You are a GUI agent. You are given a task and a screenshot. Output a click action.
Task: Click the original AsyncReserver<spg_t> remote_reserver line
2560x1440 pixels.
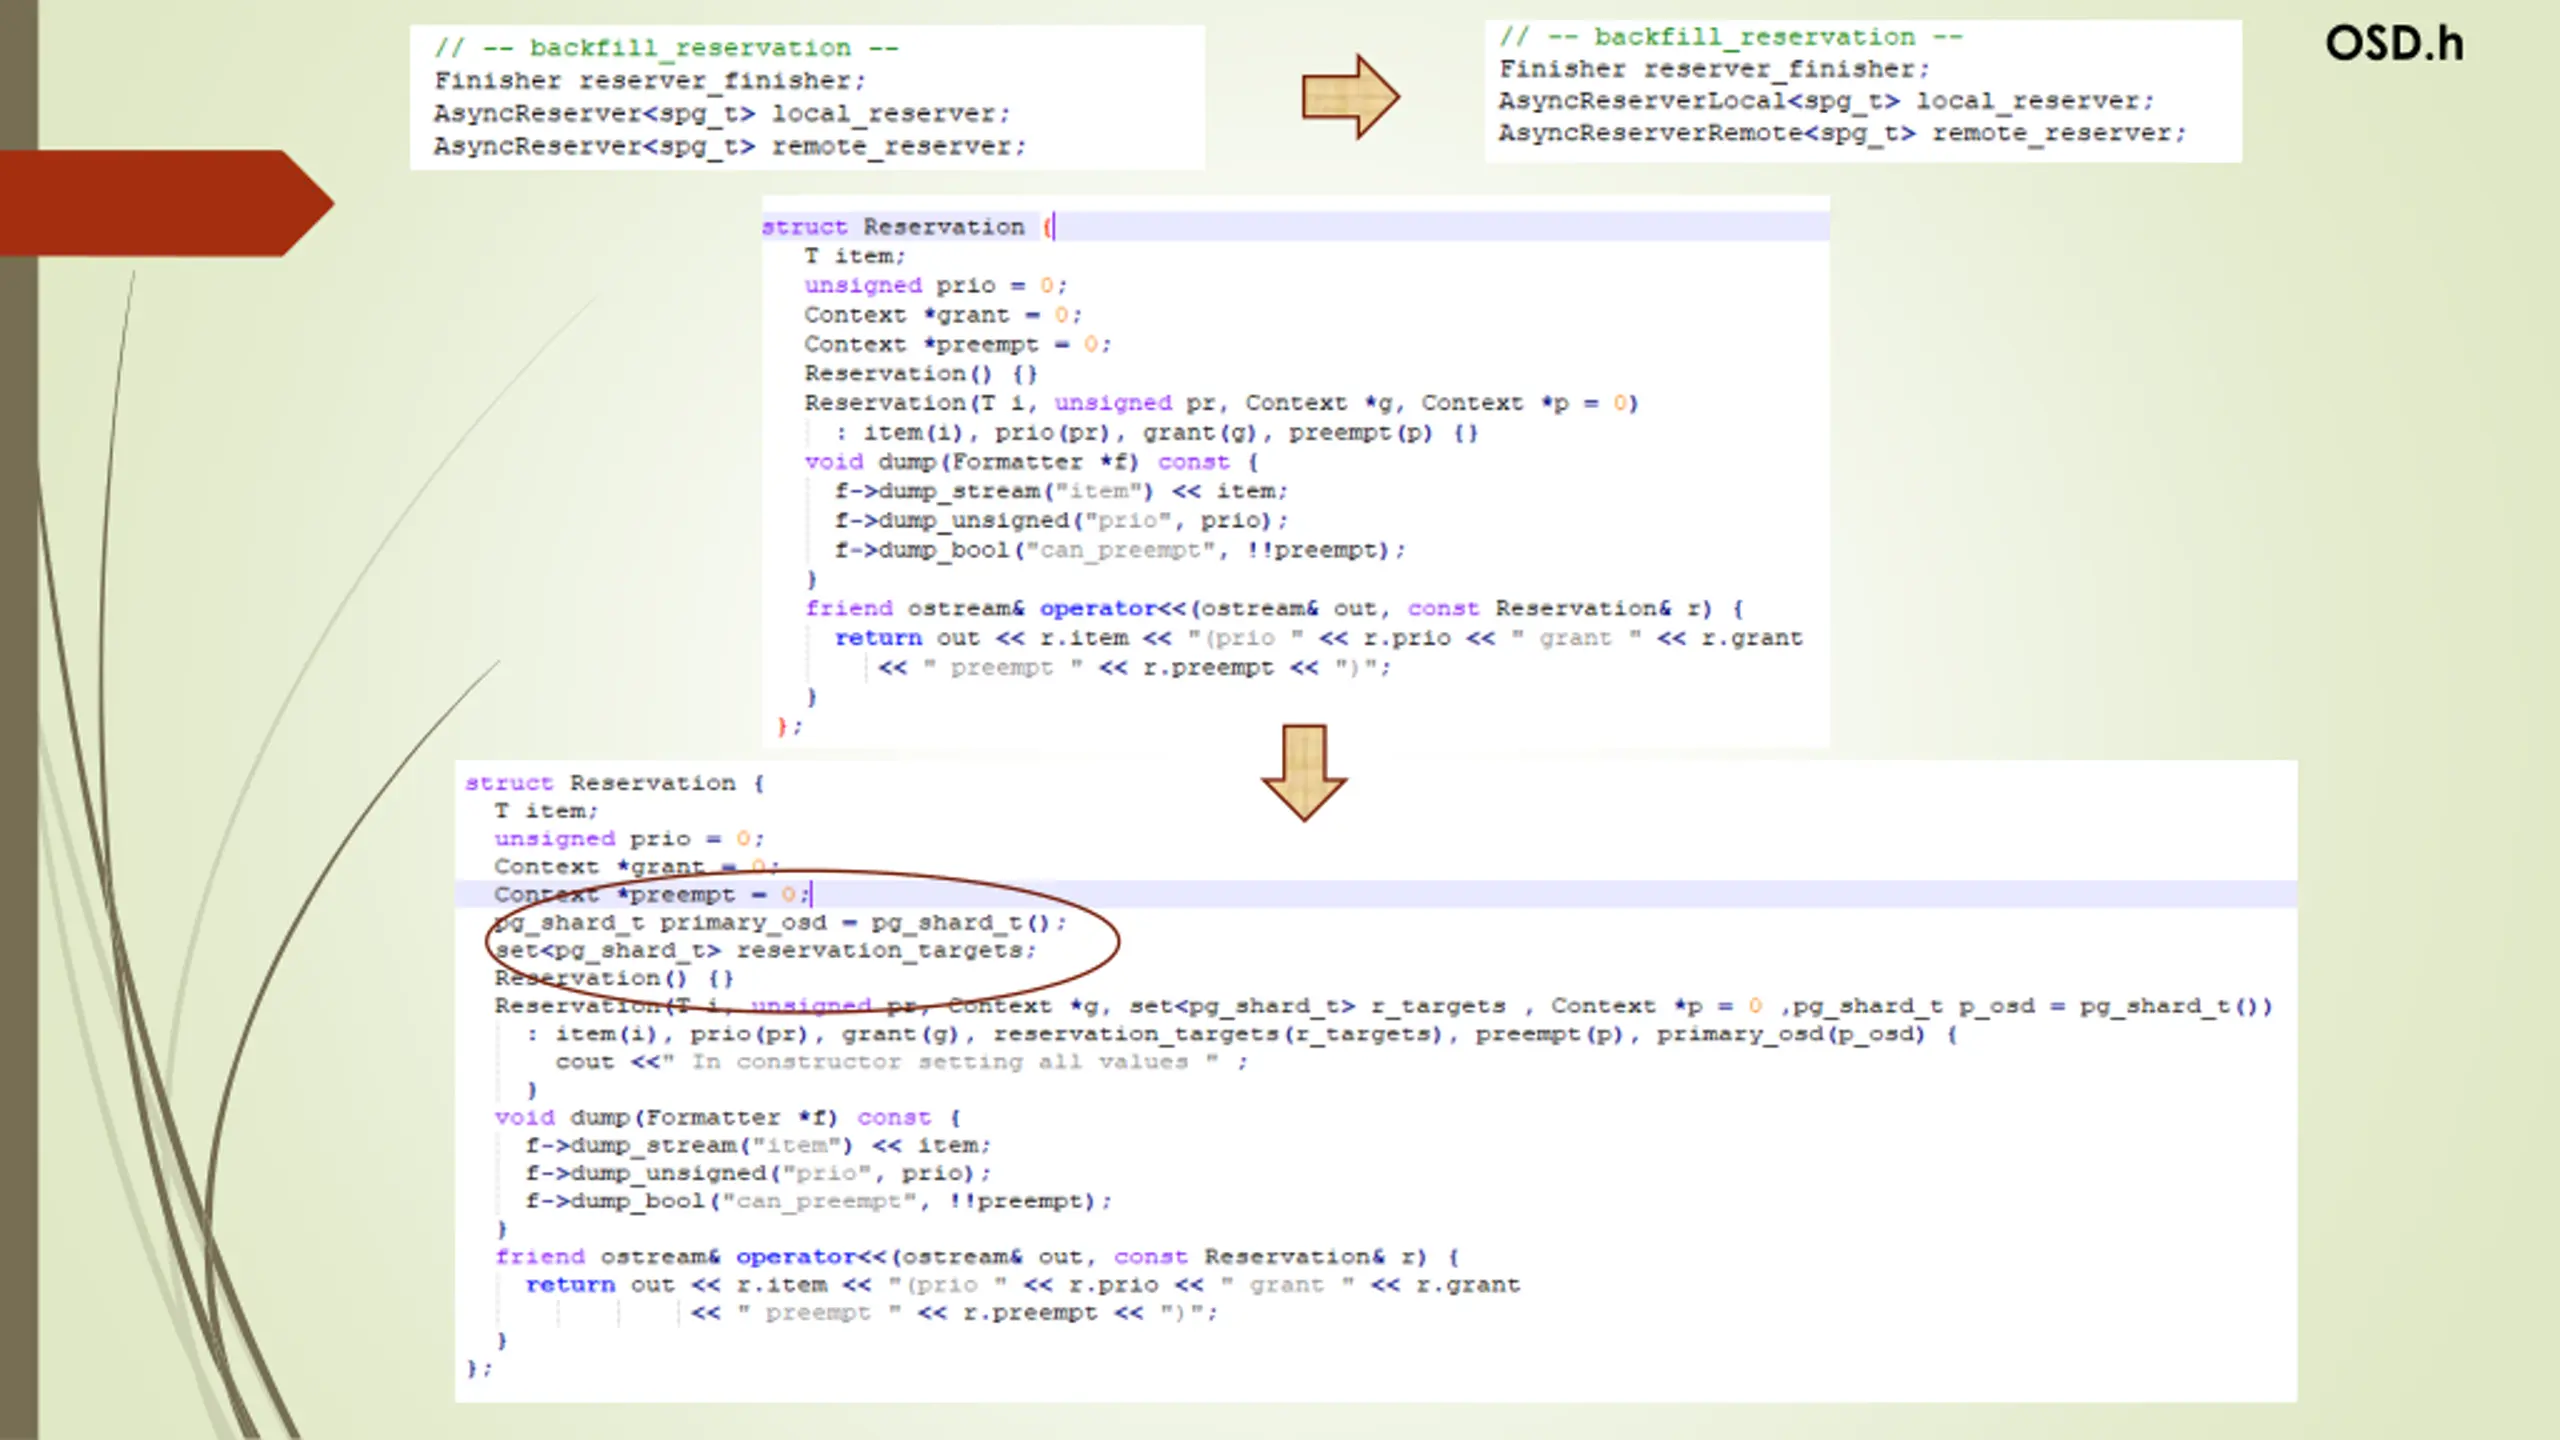click(x=730, y=147)
